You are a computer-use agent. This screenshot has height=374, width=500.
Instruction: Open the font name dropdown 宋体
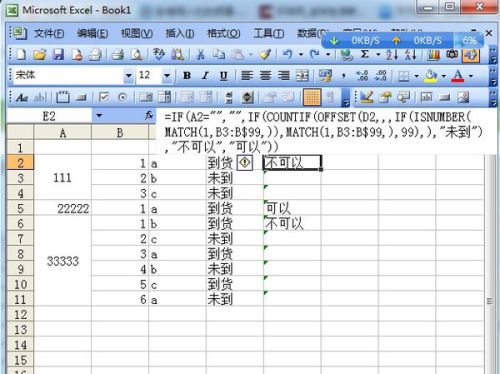click(x=129, y=76)
